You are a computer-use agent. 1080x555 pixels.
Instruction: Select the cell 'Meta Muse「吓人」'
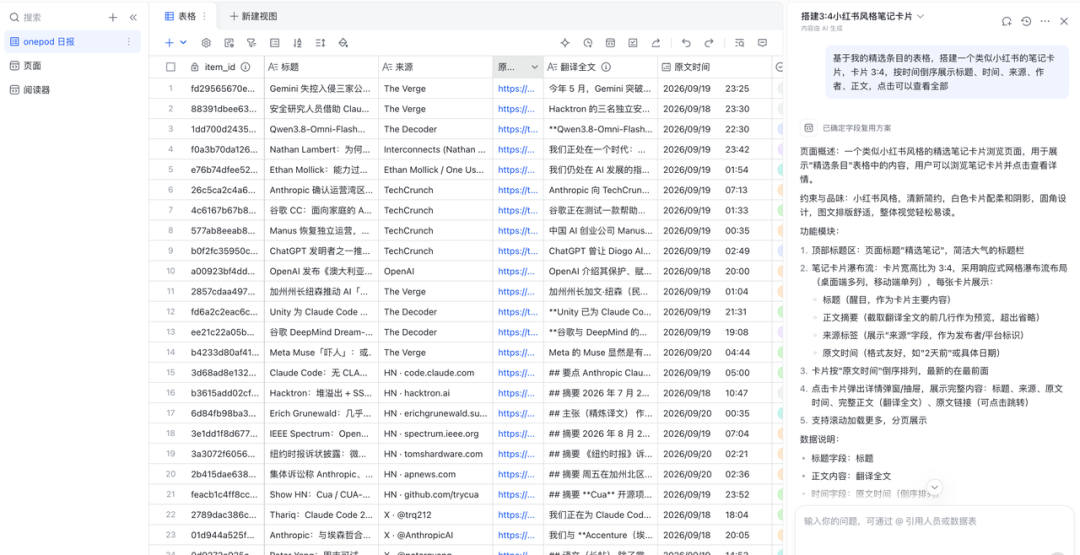tap(322, 353)
